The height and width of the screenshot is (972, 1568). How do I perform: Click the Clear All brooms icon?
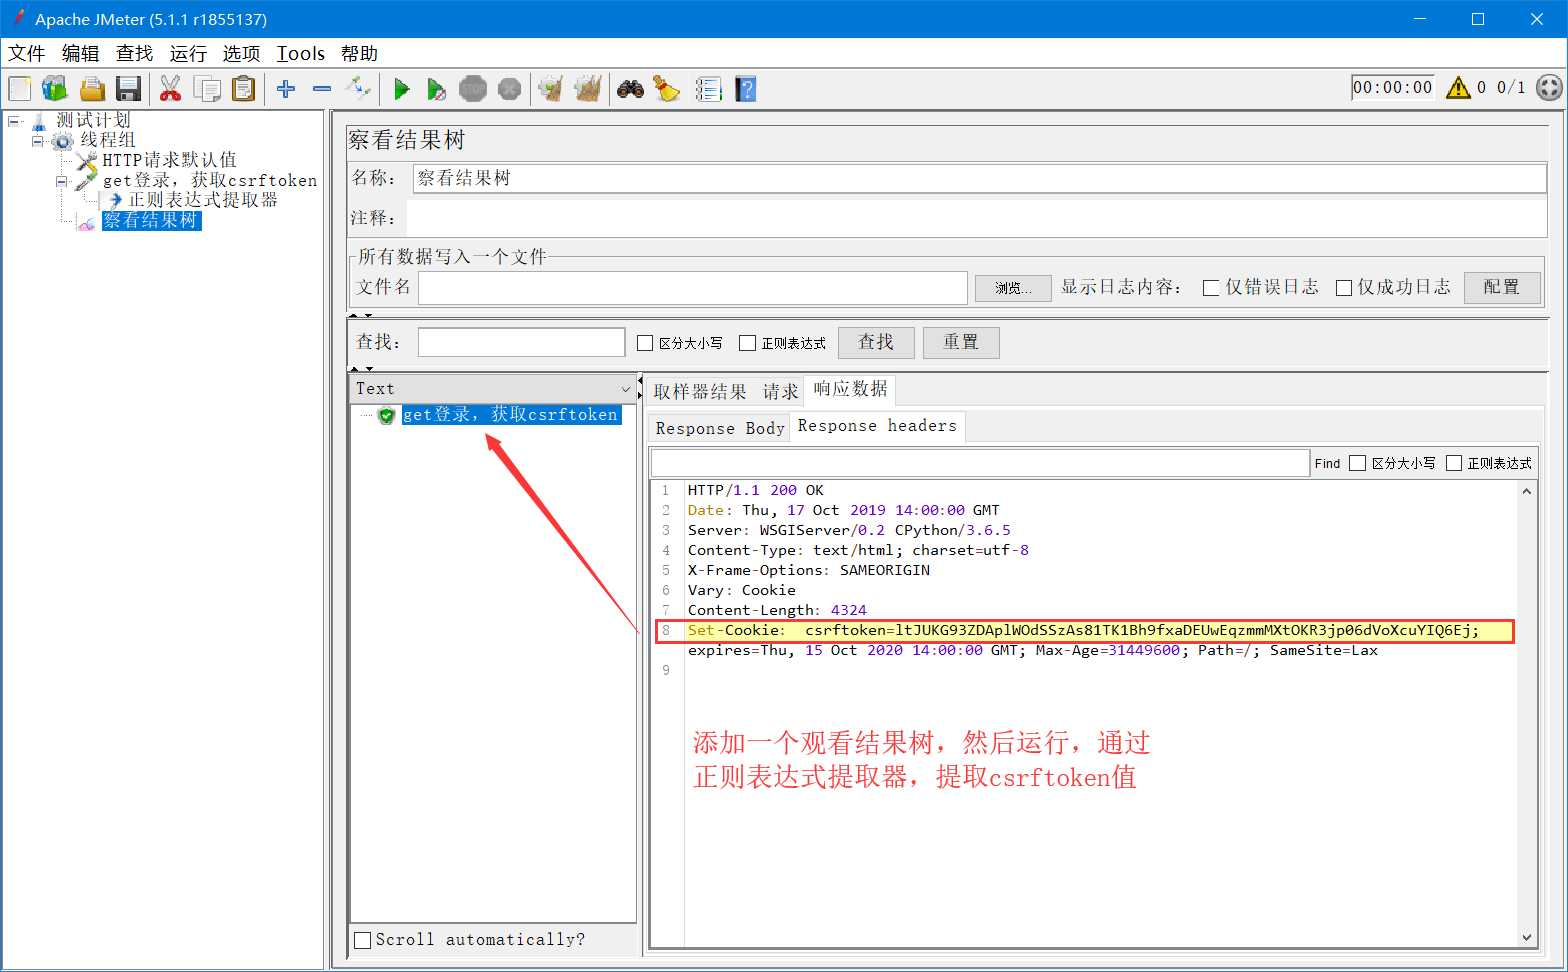(x=588, y=89)
